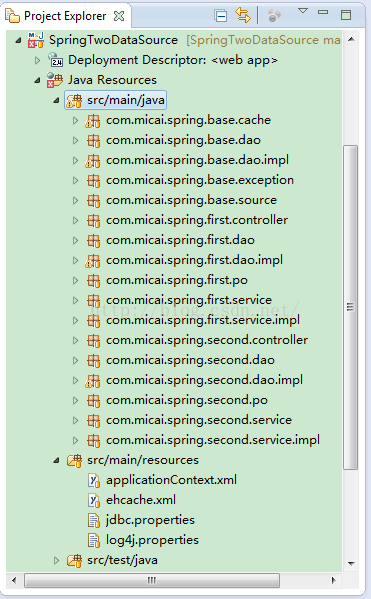Viewport: 371px width, 599px height.
Task: Click the com.micai.spring.base.cache package icon
Action: pos(93,120)
